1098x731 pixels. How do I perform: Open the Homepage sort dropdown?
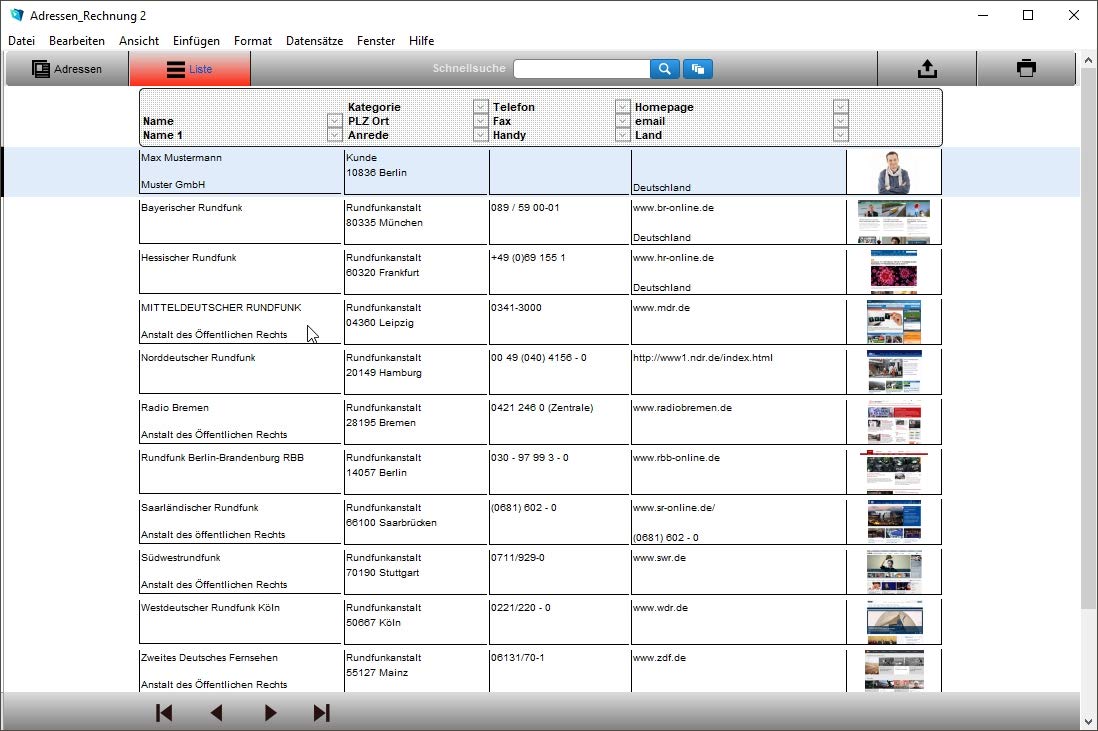pos(840,106)
